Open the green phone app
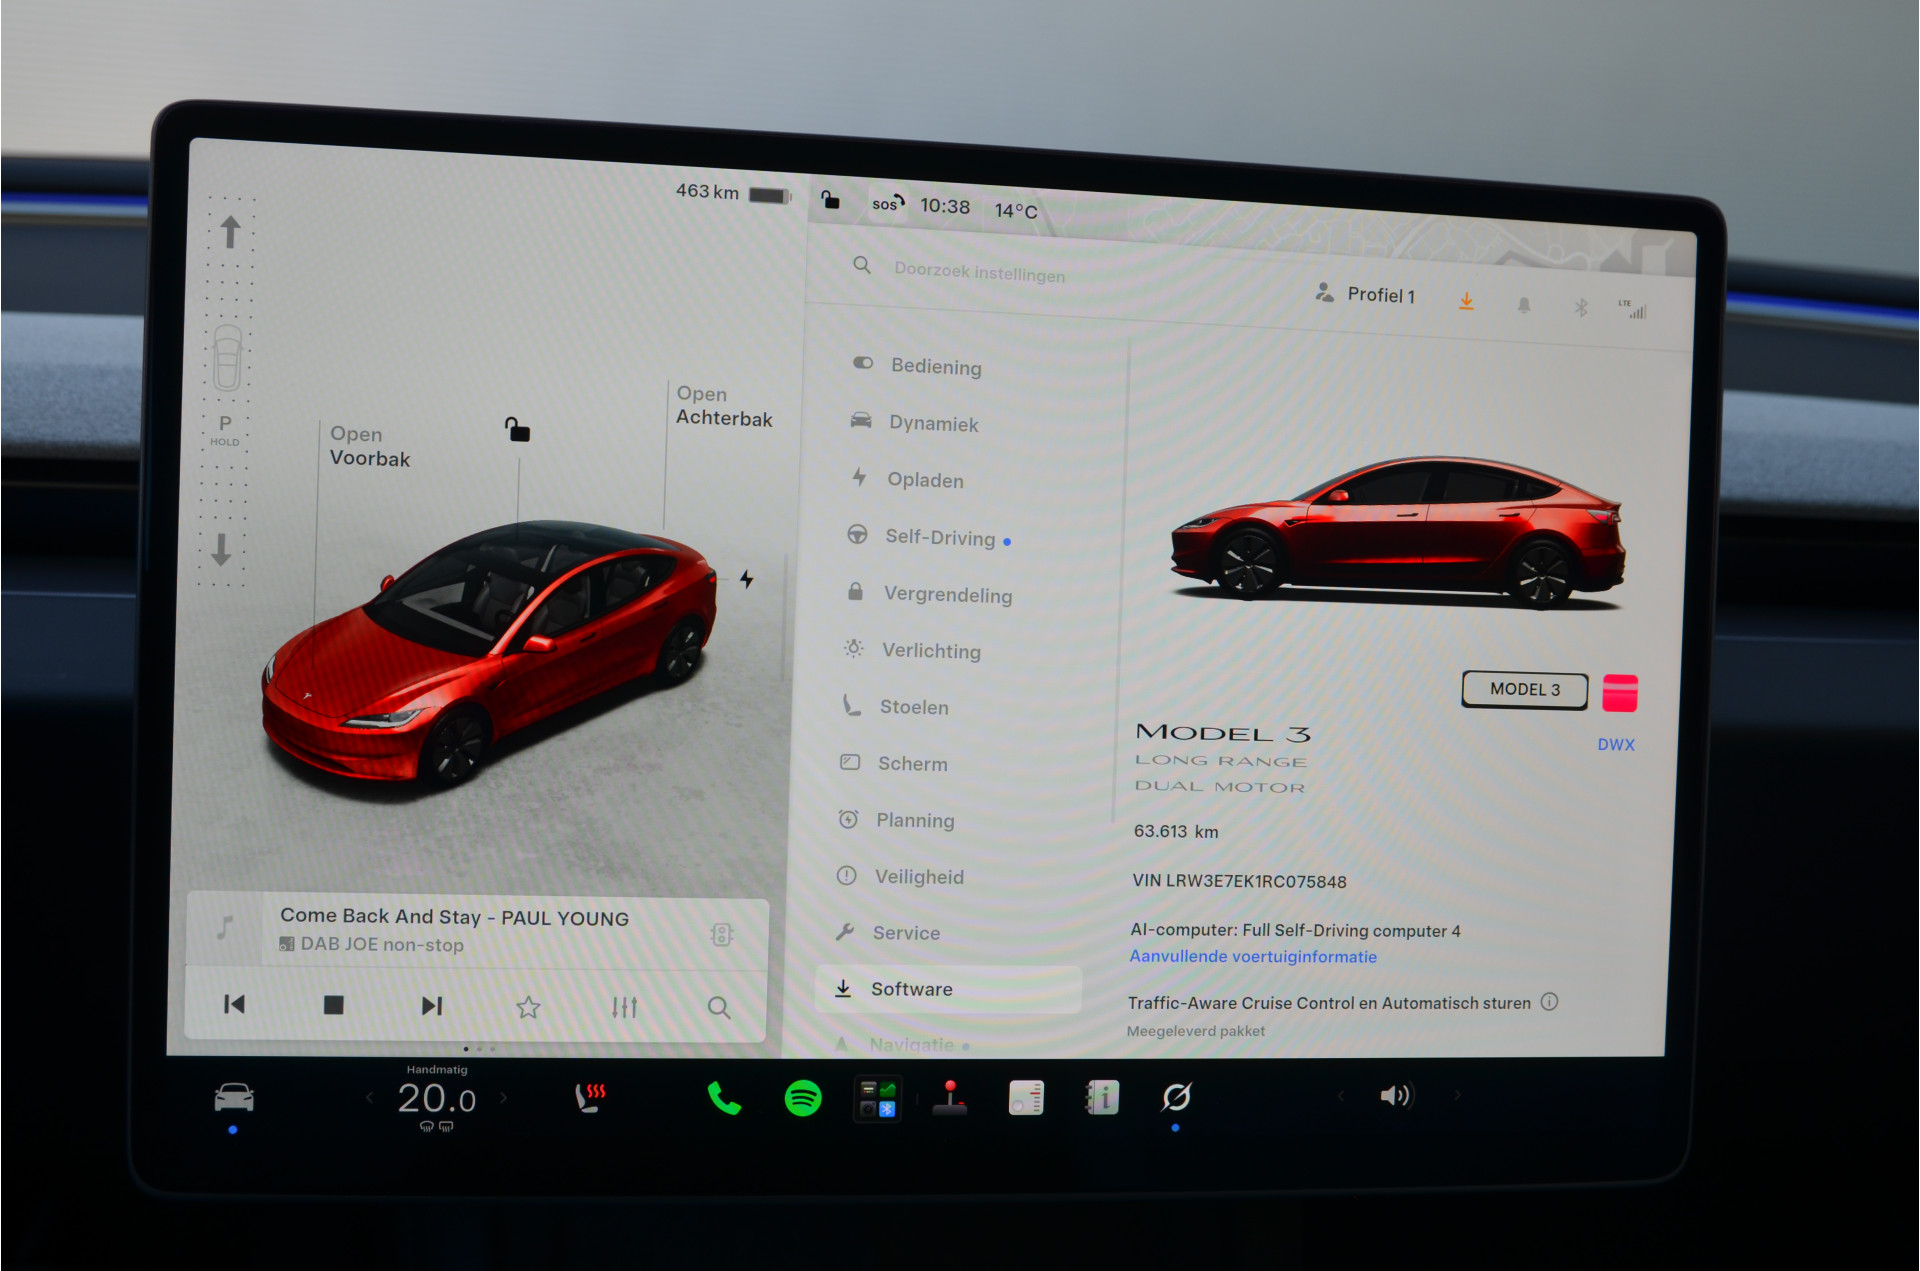The image size is (1920, 1271). (x=723, y=1098)
